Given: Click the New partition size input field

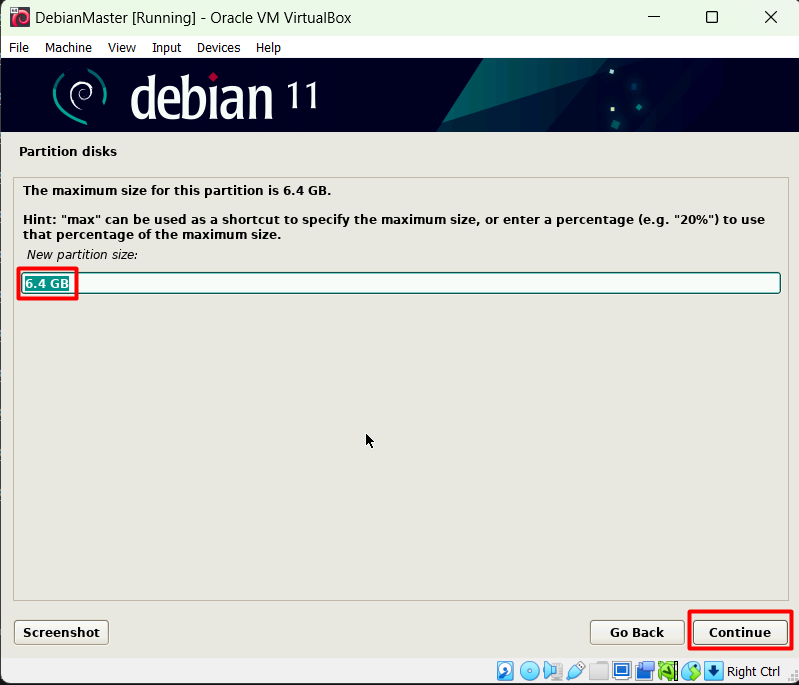Looking at the screenshot, I should pos(401,283).
